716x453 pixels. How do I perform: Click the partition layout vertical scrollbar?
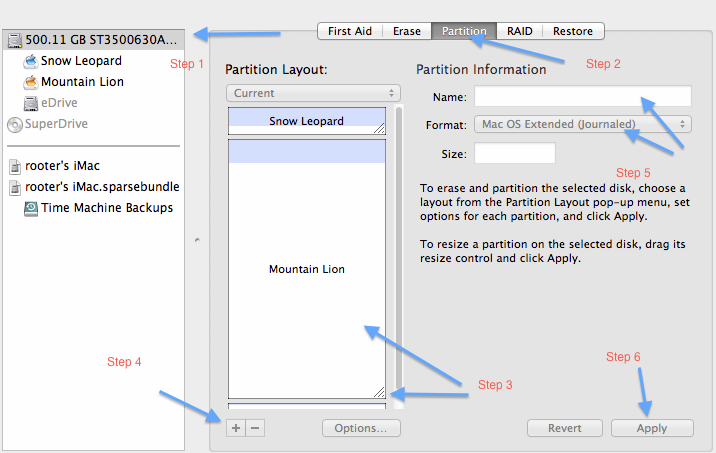(x=399, y=247)
